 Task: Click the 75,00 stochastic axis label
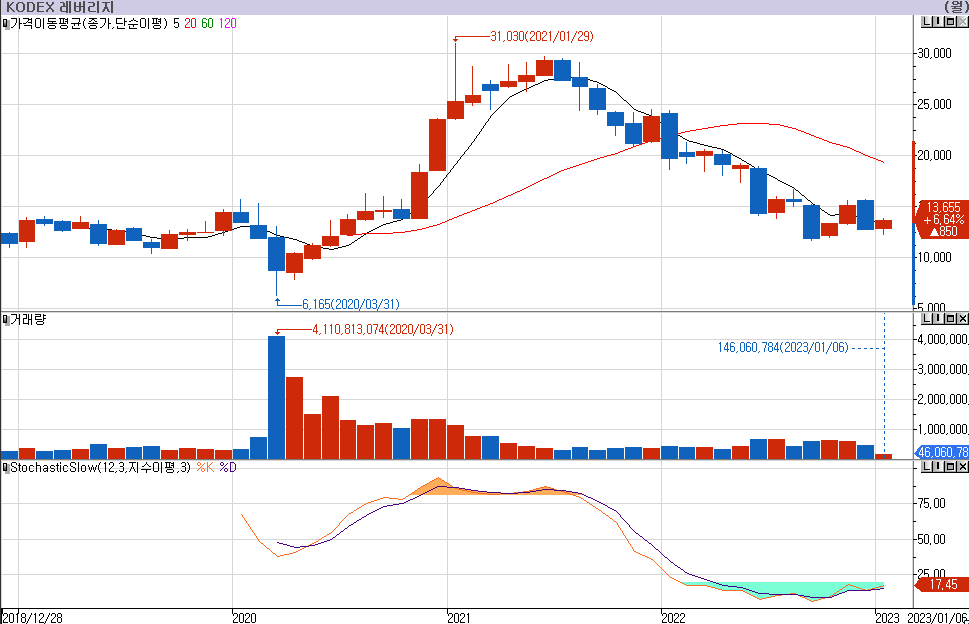(x=932, y=504)
